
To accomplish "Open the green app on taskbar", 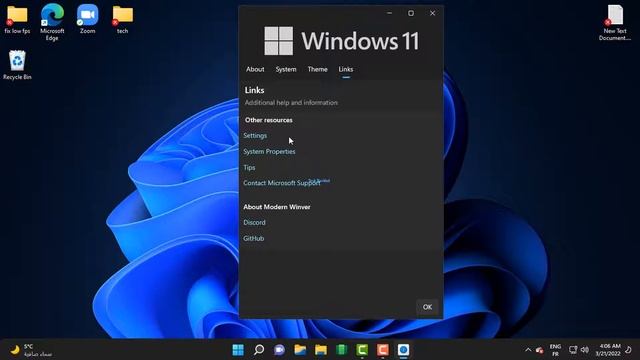I will (x=342, y=350).
